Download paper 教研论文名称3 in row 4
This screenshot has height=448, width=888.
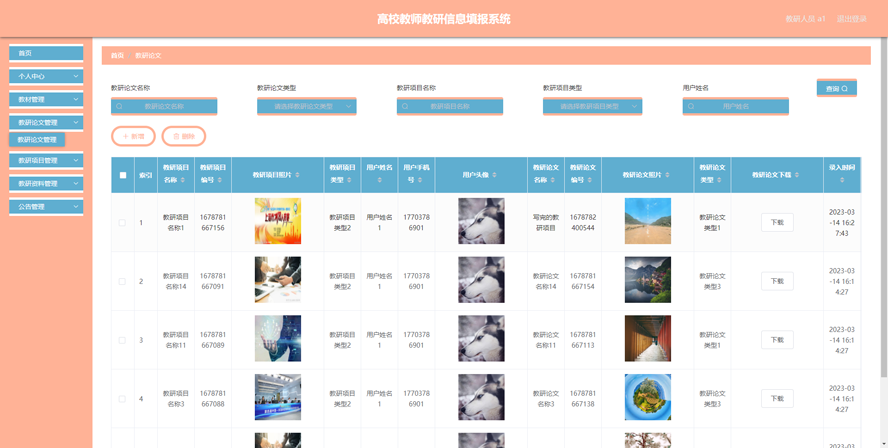pos(777,399)
